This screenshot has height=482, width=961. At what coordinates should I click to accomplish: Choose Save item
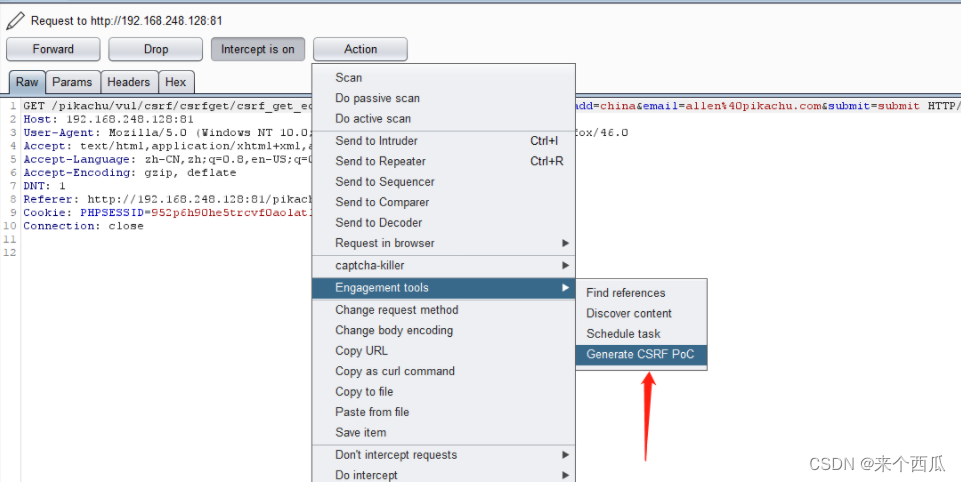444,432
